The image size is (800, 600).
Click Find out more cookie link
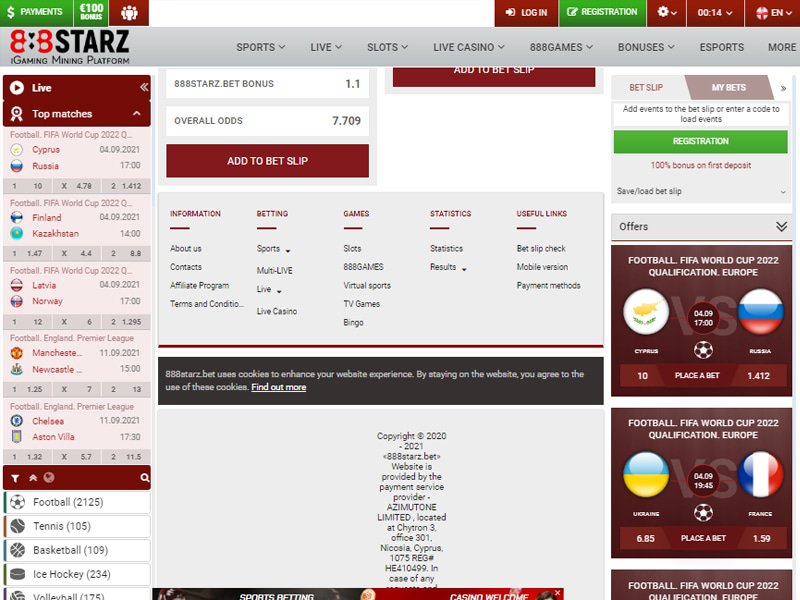click(279, 387)
